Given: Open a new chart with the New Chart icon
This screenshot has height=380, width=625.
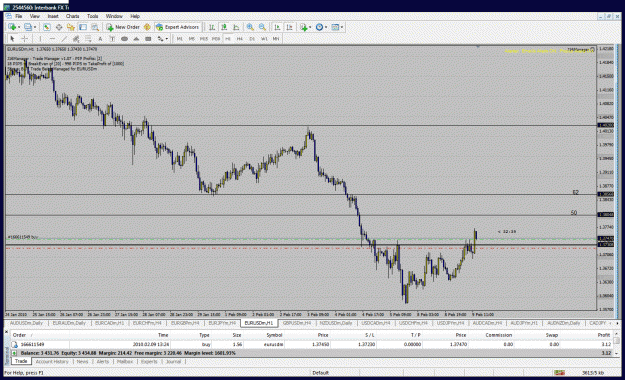Looking at the screenshot, I should [12, 27].
